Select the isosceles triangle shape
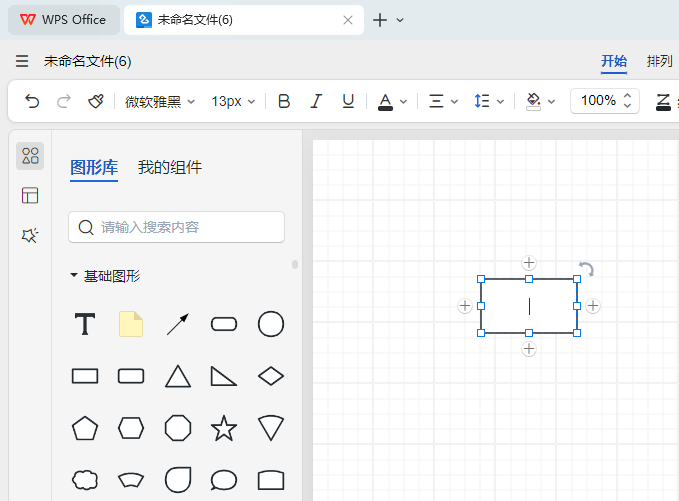This screenshot has height=501, width=679. point(178,376)
